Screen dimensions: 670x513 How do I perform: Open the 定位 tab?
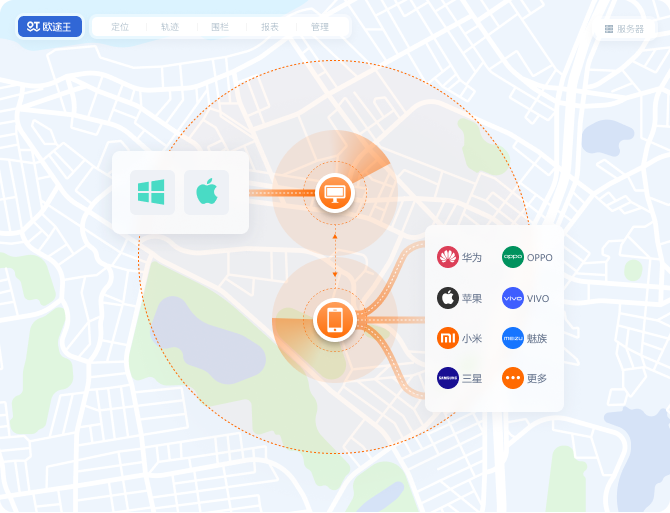(x=120, y=27)
